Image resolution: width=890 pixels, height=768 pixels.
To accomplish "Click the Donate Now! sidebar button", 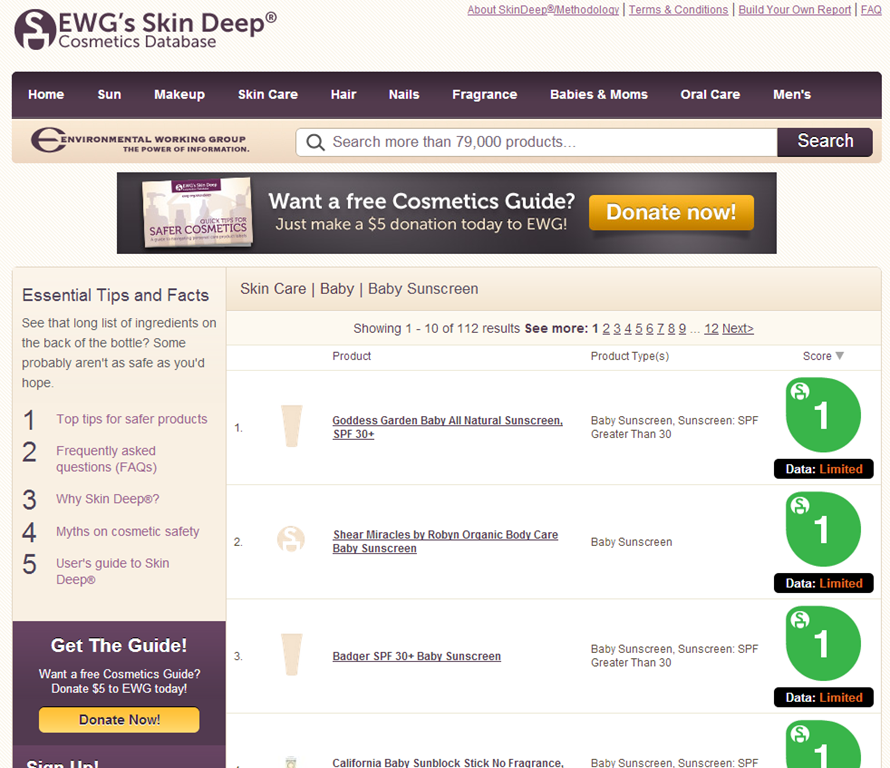I will pyautogui.click(x=119, y=720).
